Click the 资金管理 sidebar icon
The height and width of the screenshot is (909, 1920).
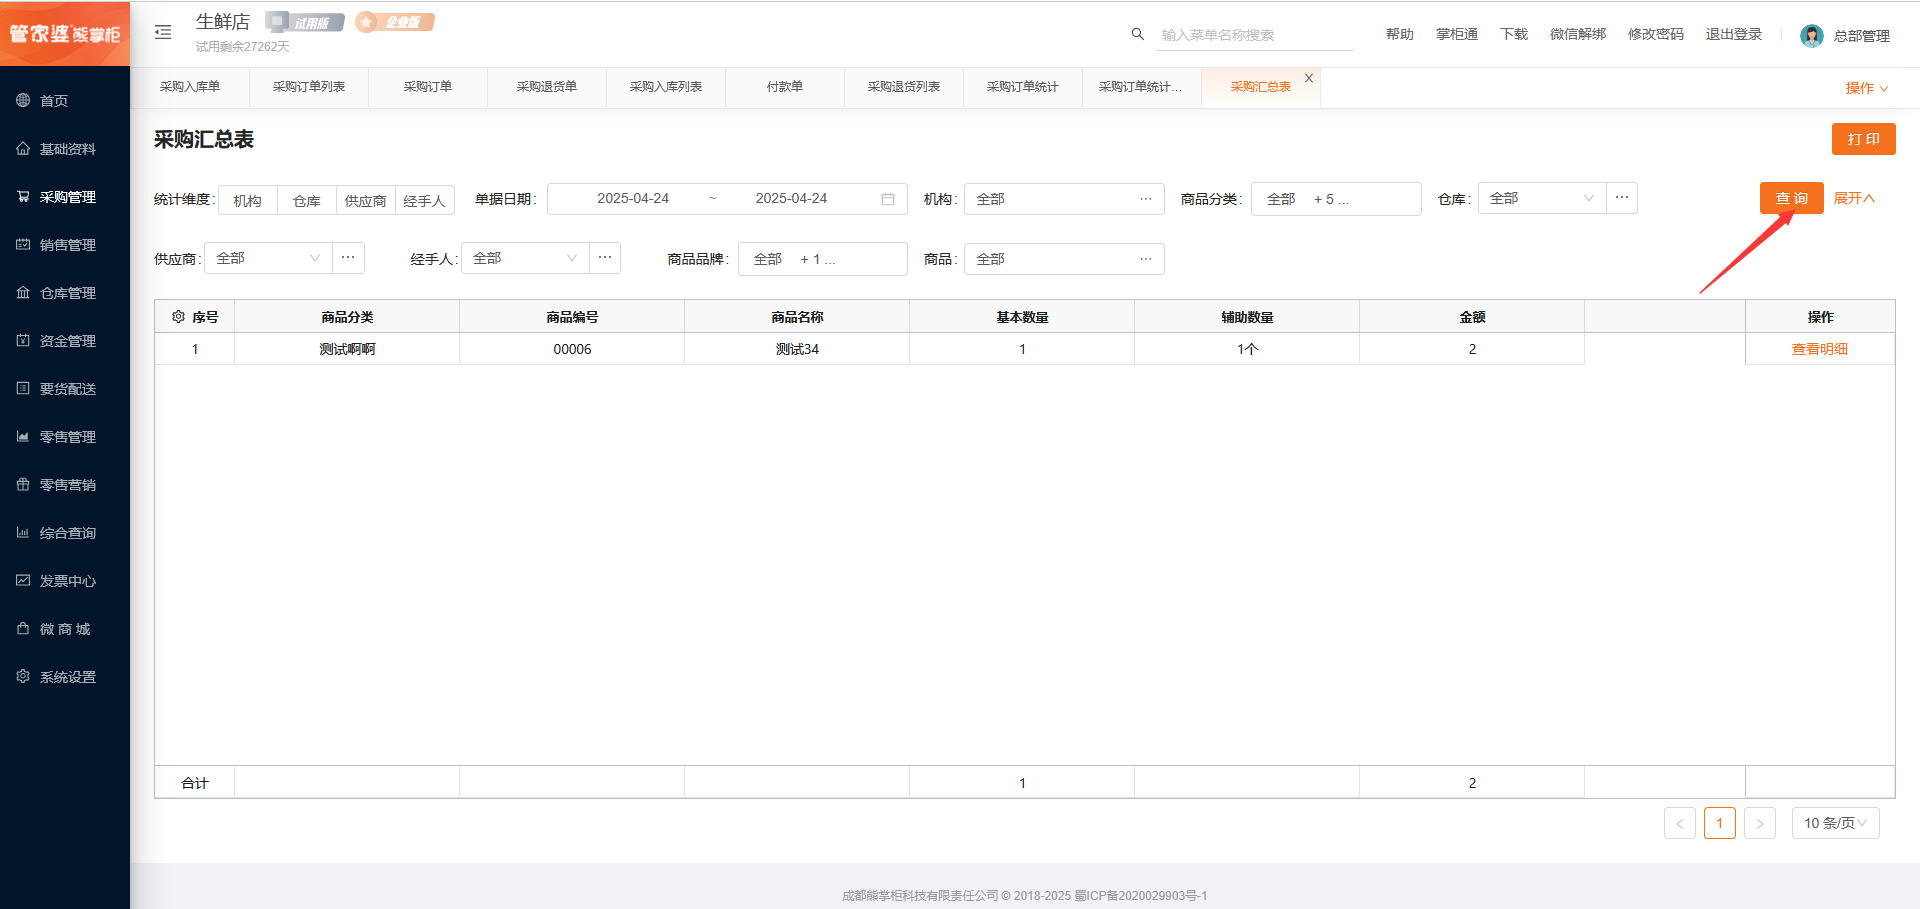pyautogui.click(x=23, y=340)
